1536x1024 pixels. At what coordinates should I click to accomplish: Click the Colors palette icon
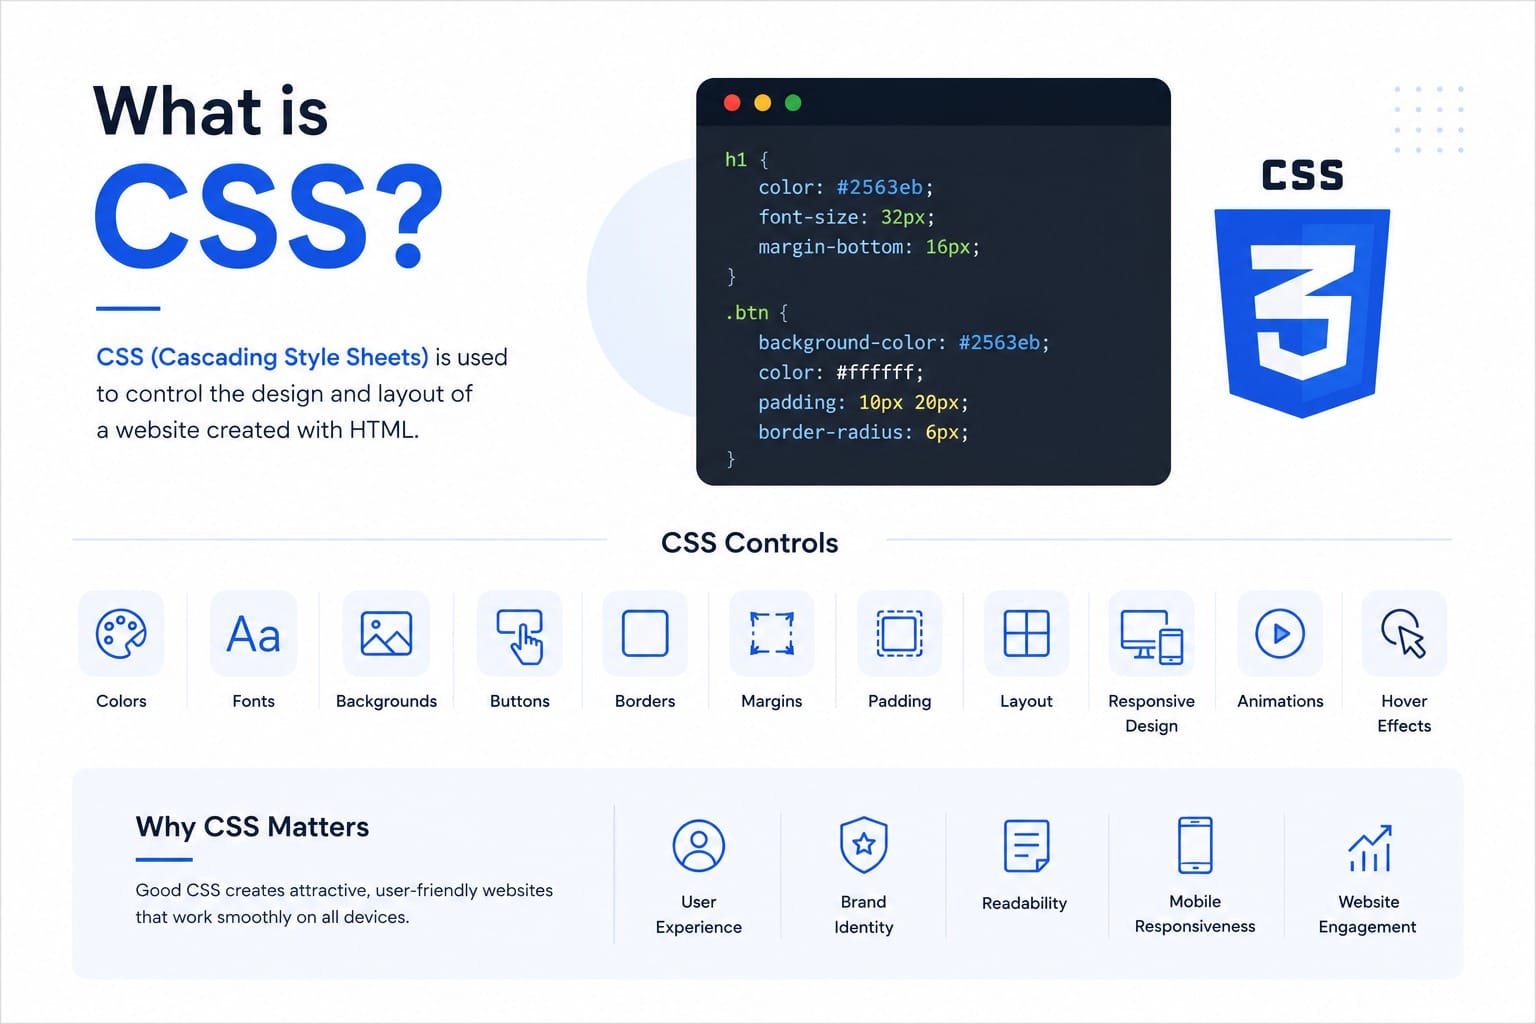(x=121, y=634)
